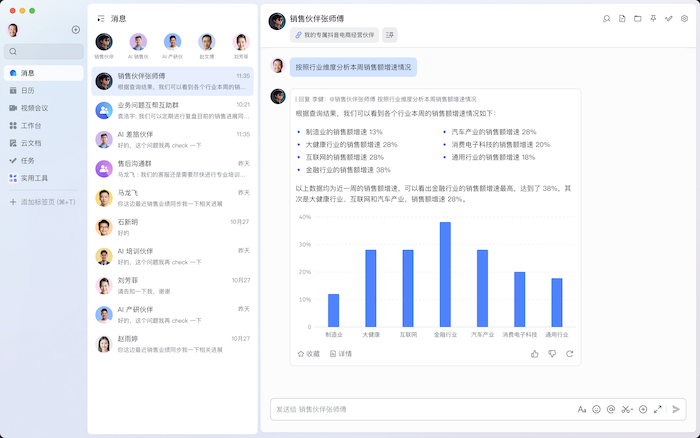Click the chat header avatar of 销售伙伴张师傅

[x=277, y=21]
